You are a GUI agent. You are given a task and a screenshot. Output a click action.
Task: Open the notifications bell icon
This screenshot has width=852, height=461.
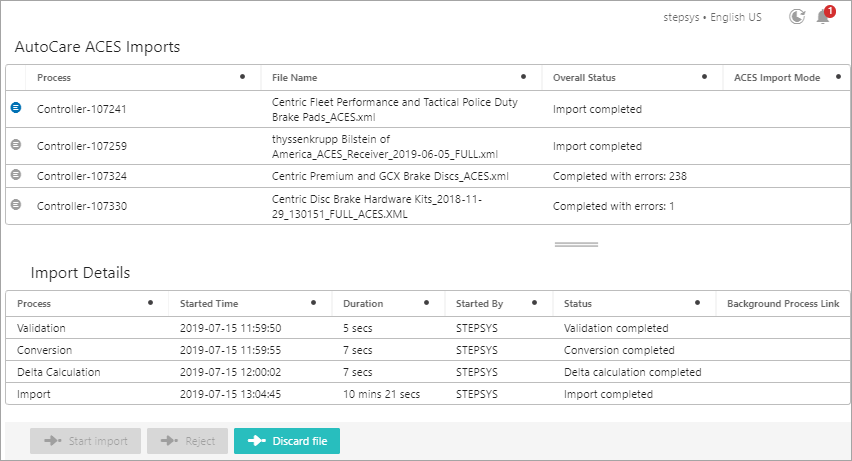coord(823,18)
